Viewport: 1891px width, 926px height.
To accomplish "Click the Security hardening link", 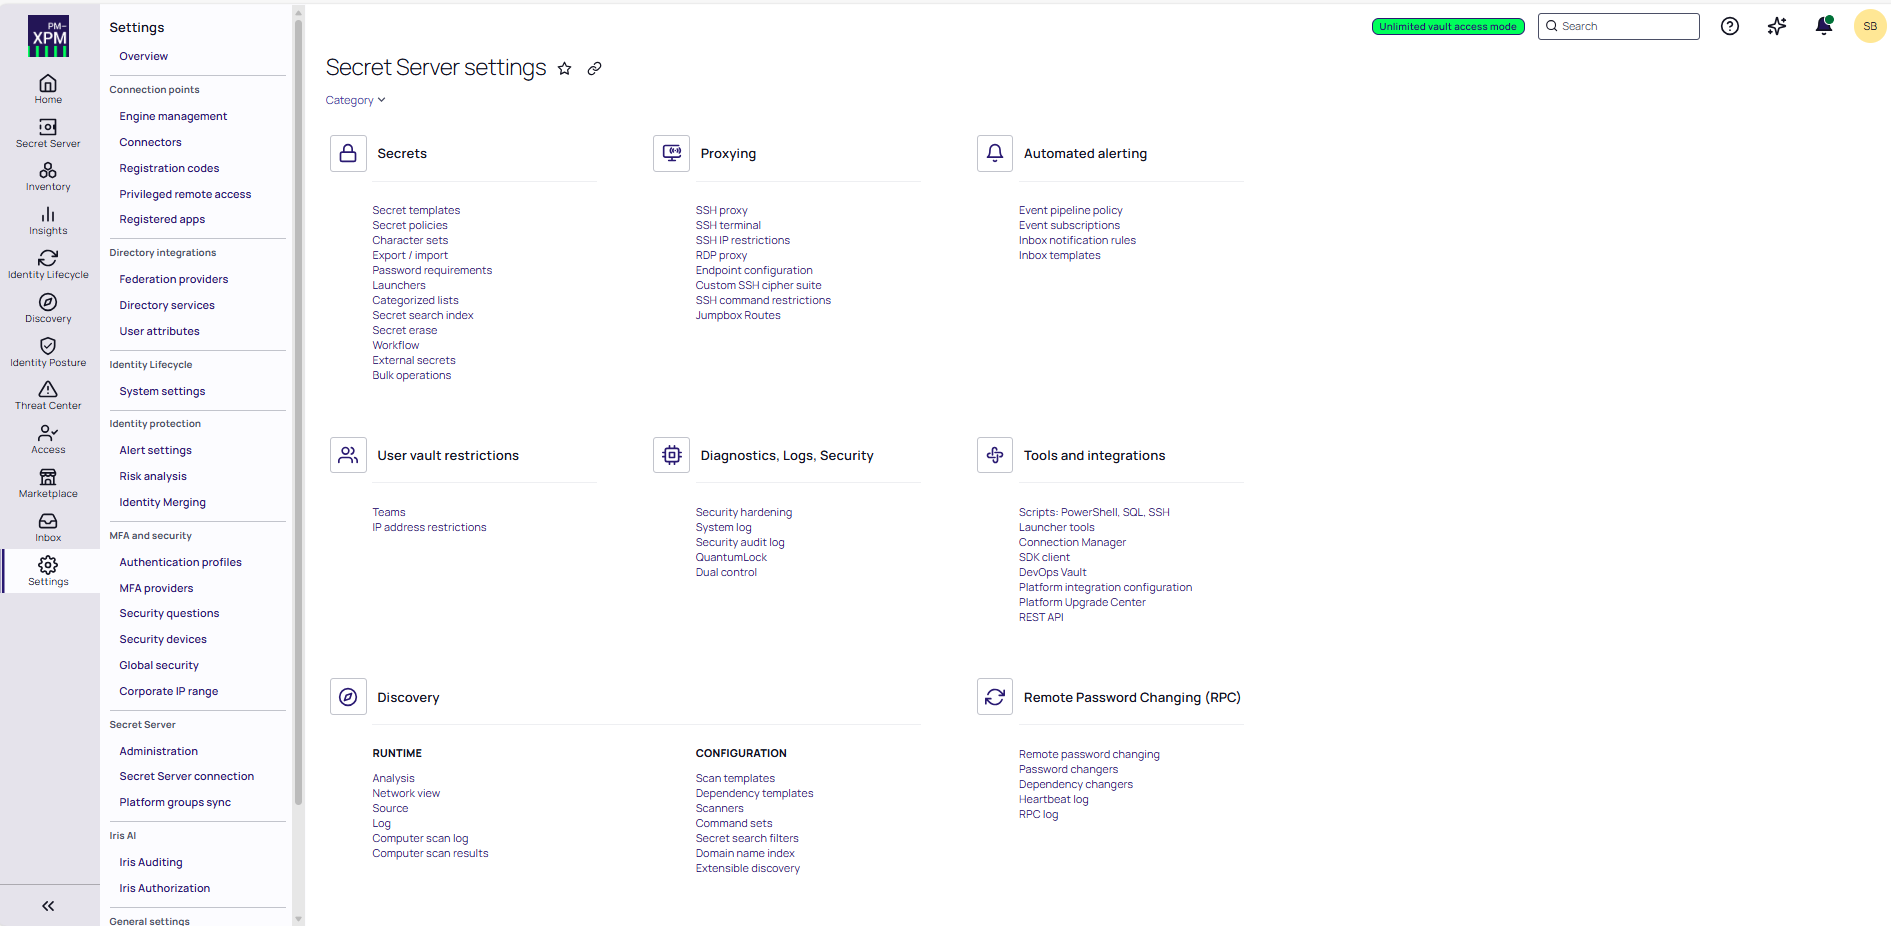I will [x=743, y=513].
